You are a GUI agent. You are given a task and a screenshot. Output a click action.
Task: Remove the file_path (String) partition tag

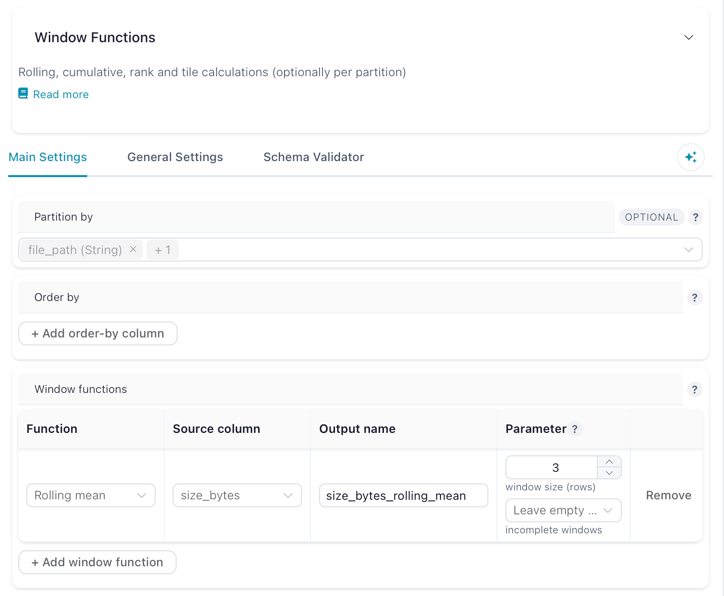coord(133,249)
